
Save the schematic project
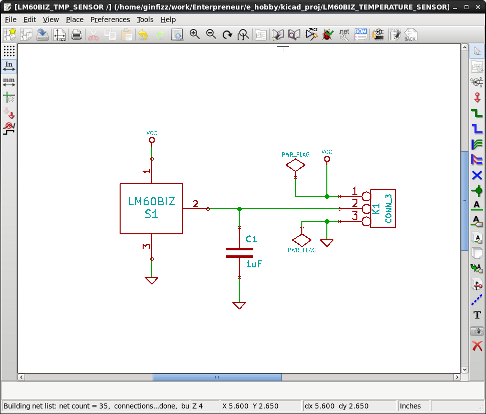click(x=42, y=34)
